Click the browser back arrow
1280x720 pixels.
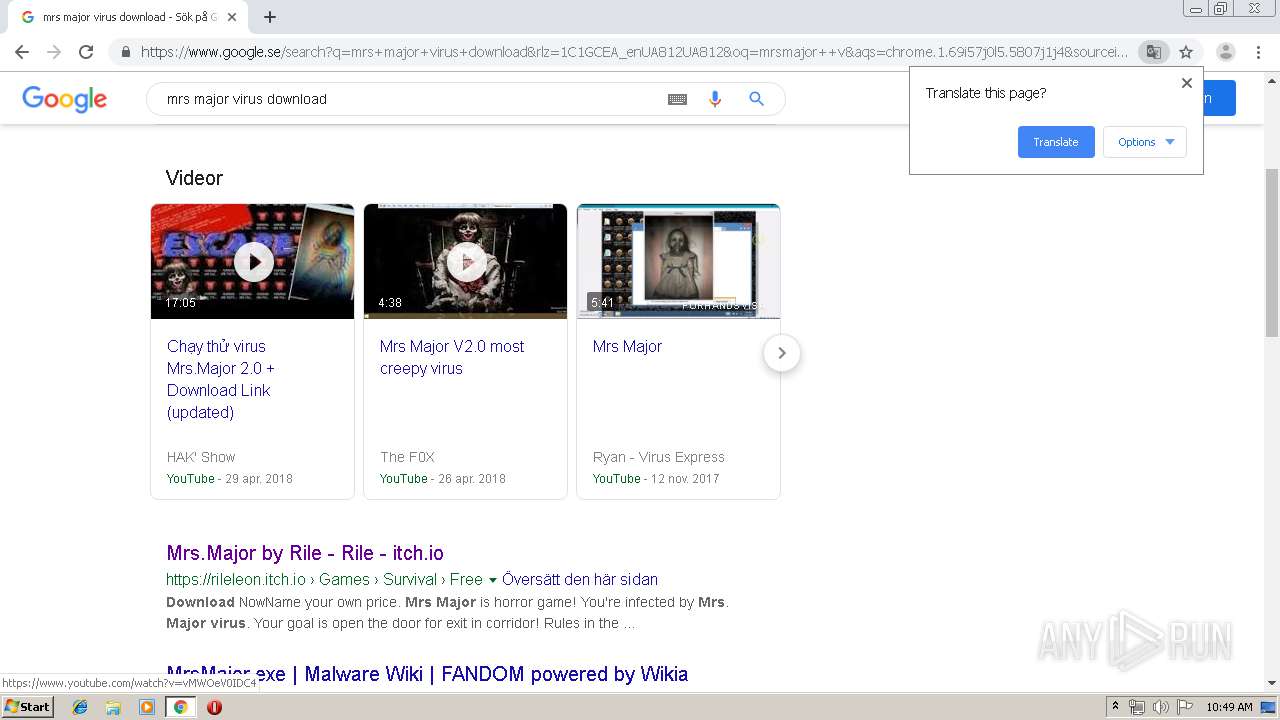tap(22, 52)
